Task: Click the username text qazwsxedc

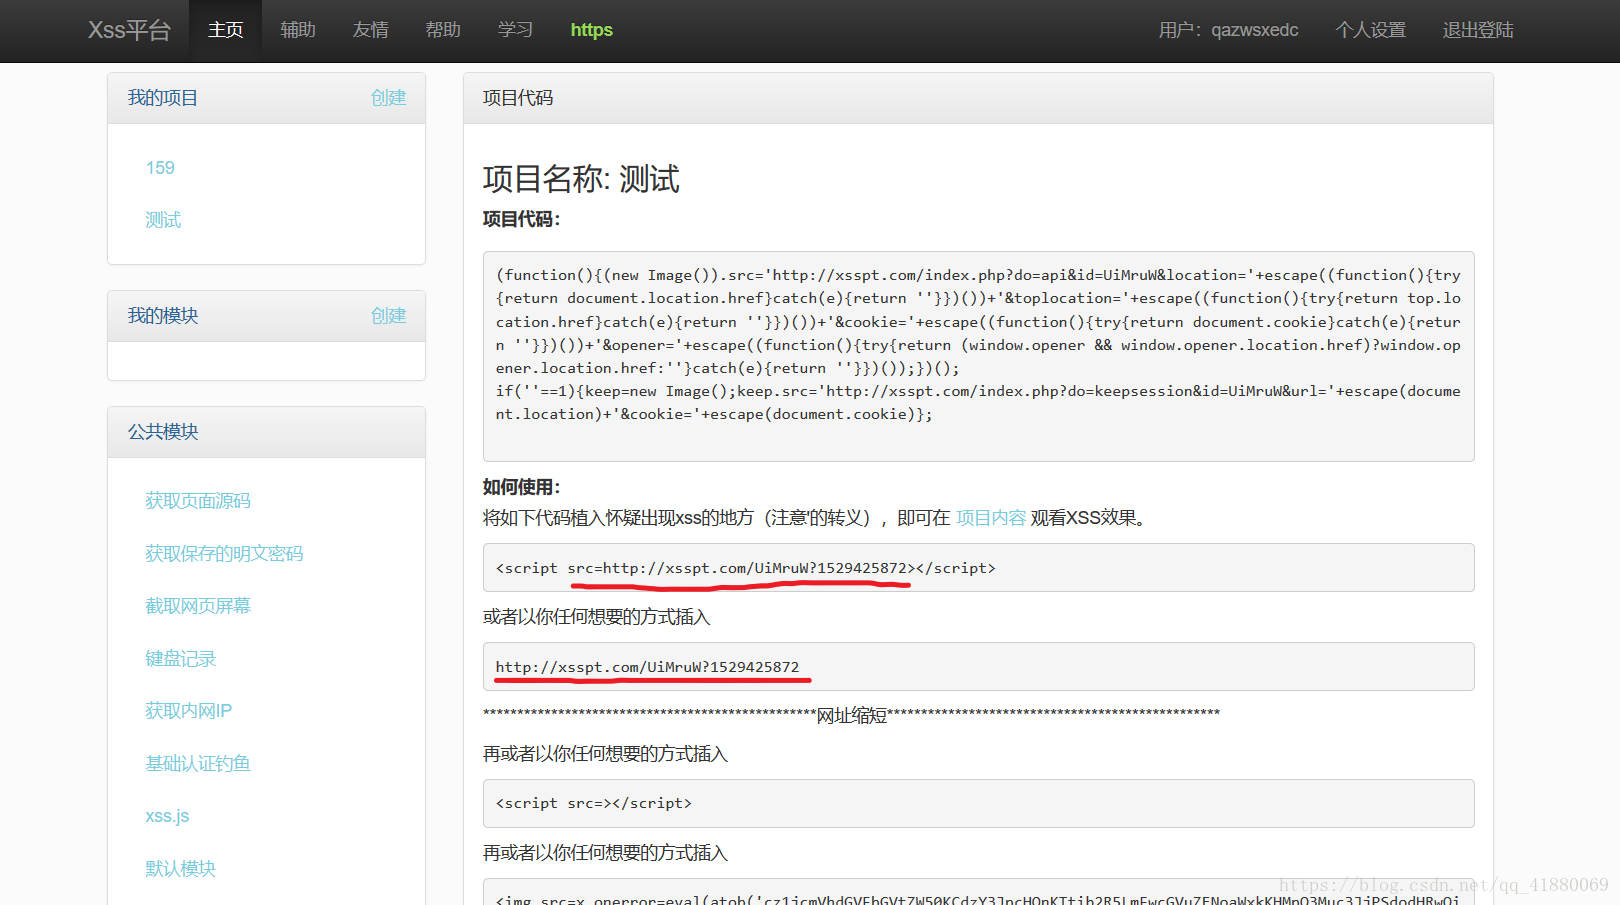Action: coord(1254,30)
